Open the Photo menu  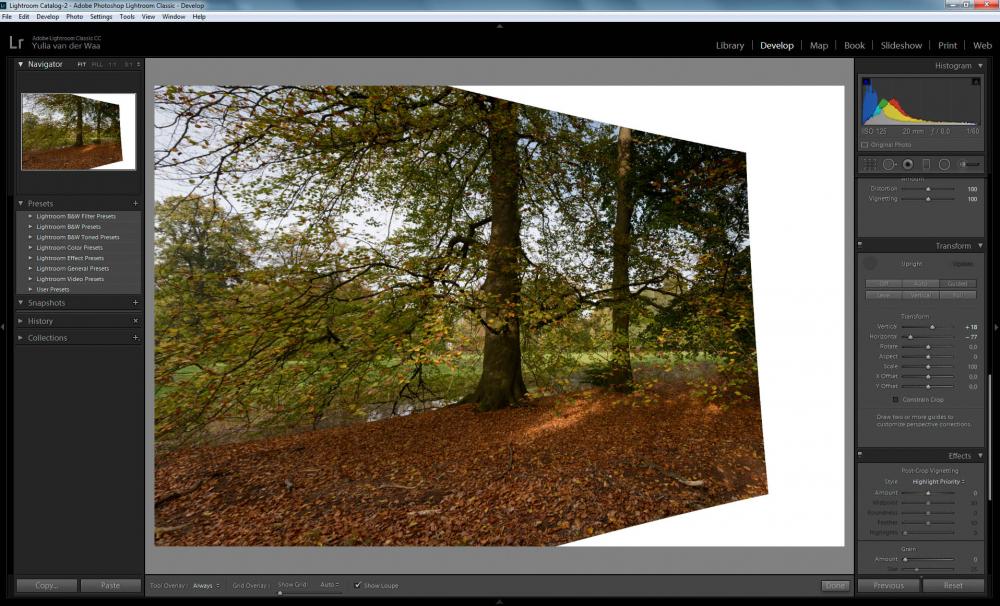tap(75, 17)
